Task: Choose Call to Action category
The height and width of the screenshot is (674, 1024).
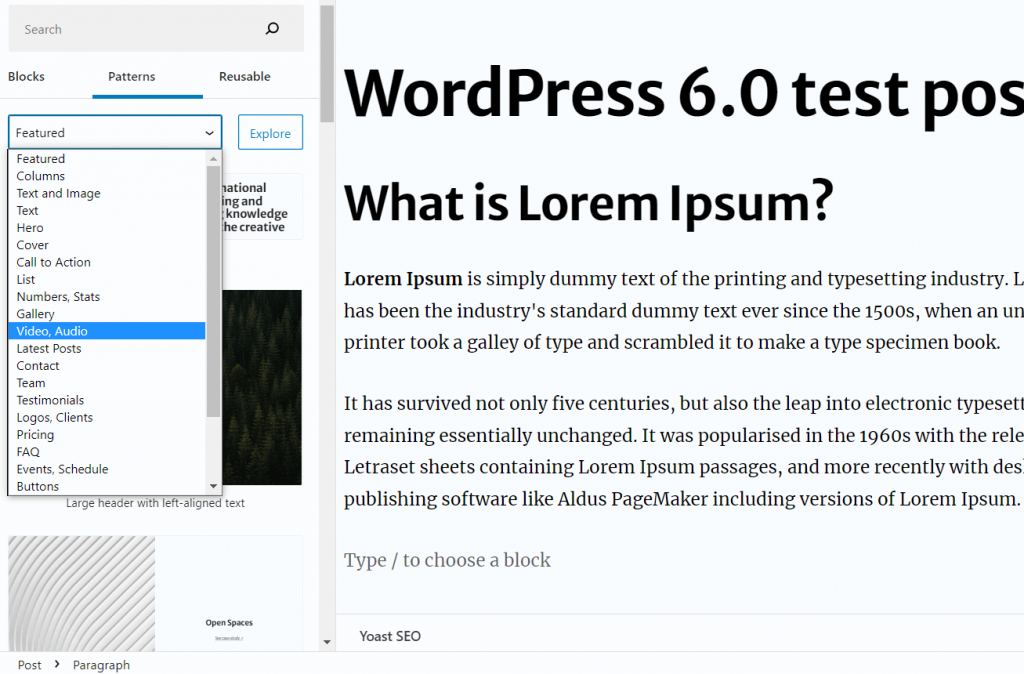Action: point(53,262)
